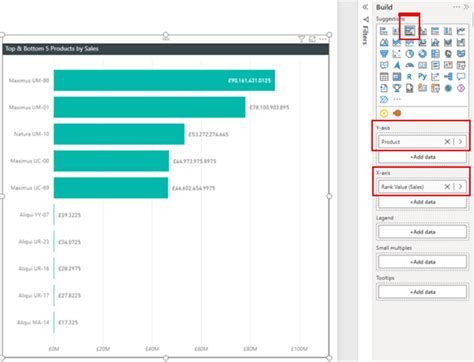Remove the Product field from Y-axis

[x=447, y=142]
